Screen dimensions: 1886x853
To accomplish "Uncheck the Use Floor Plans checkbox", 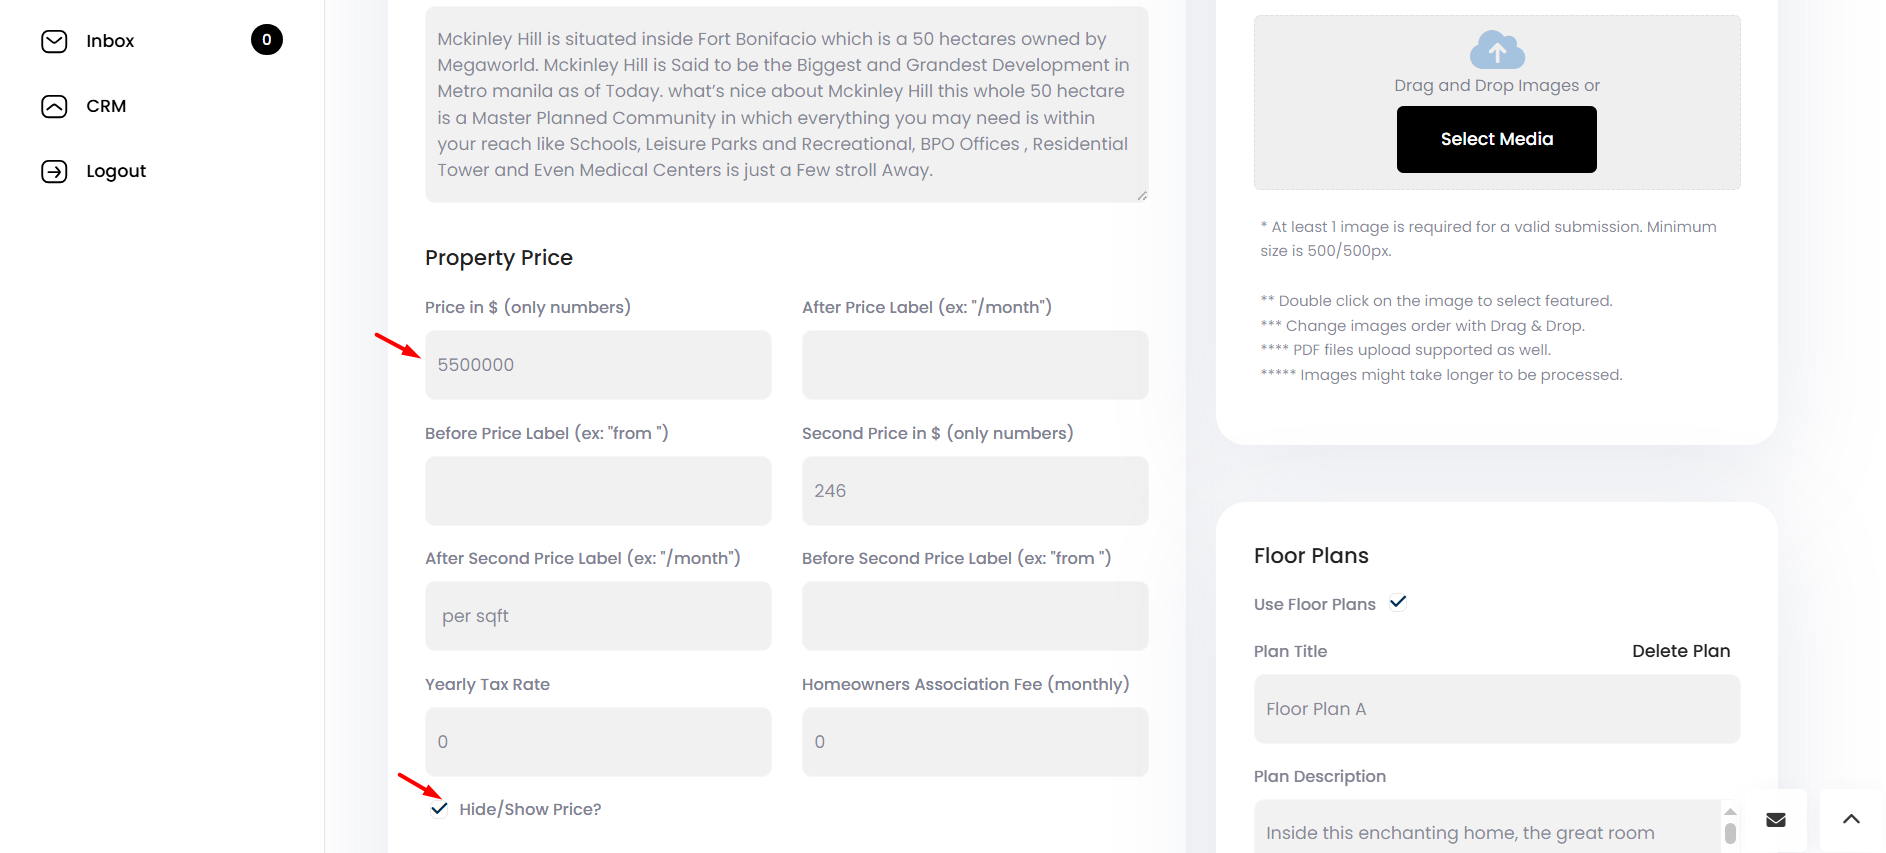I will 1398,602.
